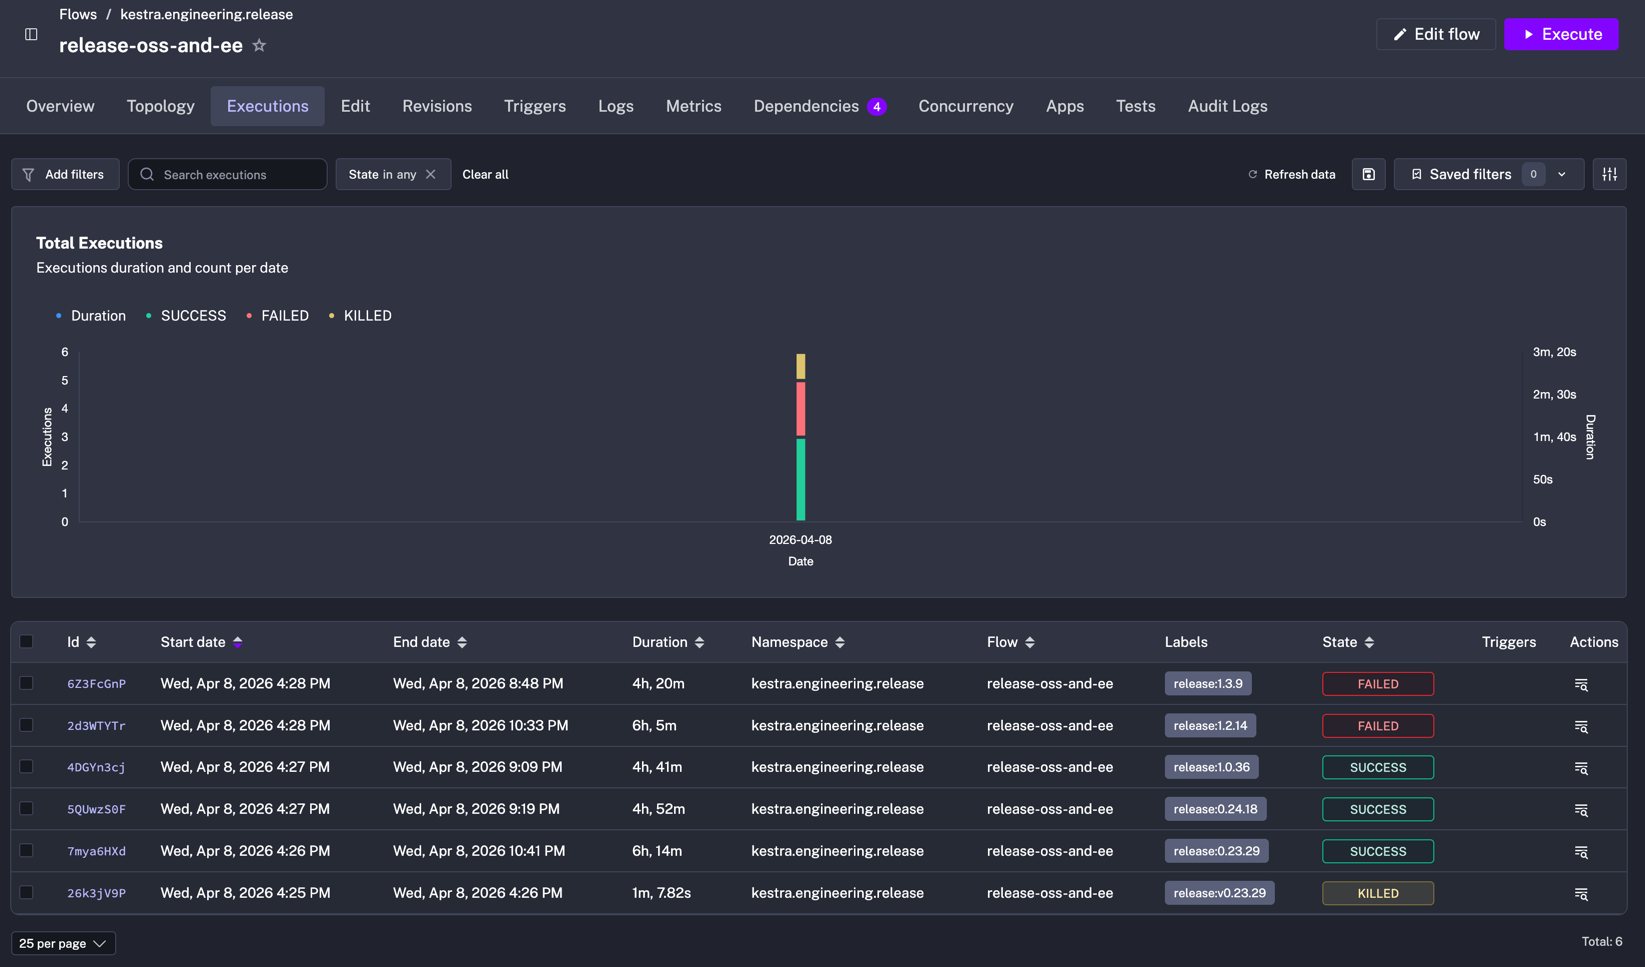Switch to the Logs tab
The image size is (1645, 967).
(x=616, y=106)
